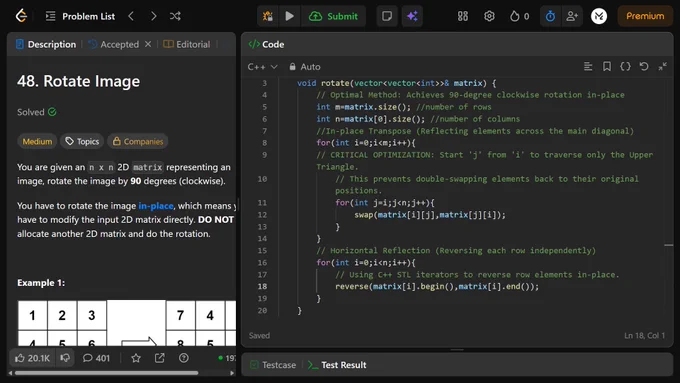The width and height of the screenshot is (680, 383).
Task: Collapse the editor fullscreen icon
Action: [x=663, y=66]
